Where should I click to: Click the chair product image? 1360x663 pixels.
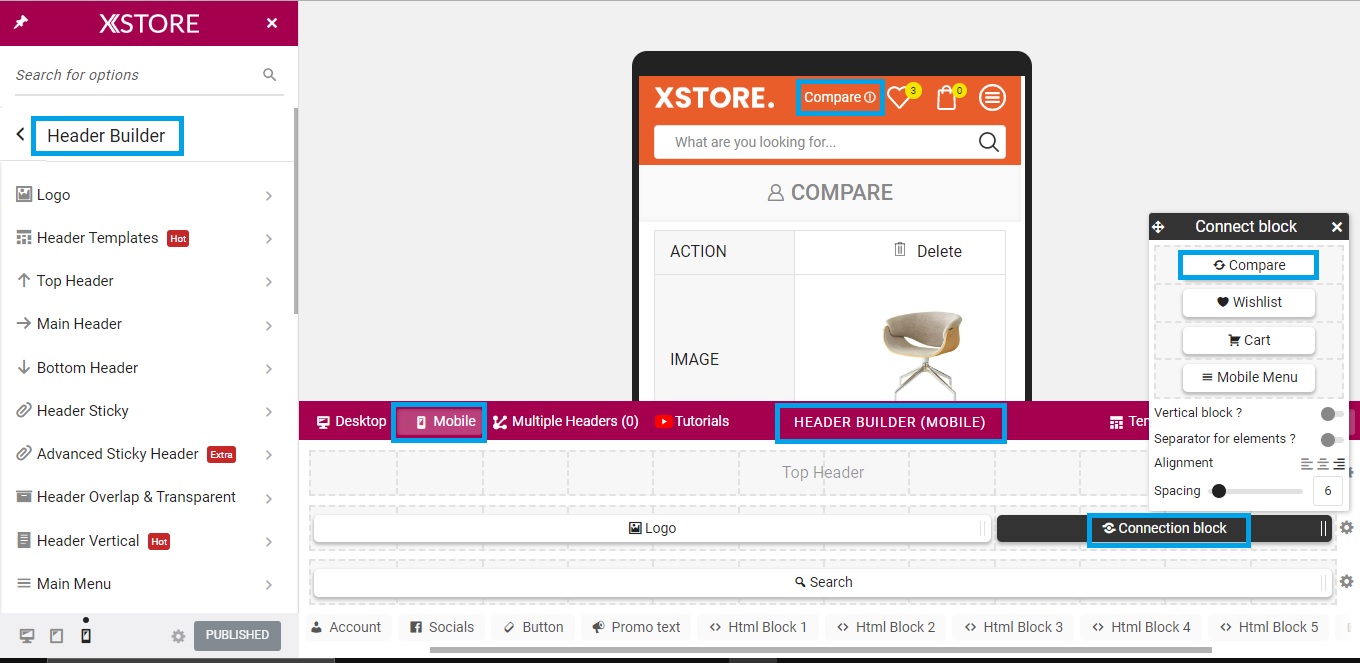[923, 353]
